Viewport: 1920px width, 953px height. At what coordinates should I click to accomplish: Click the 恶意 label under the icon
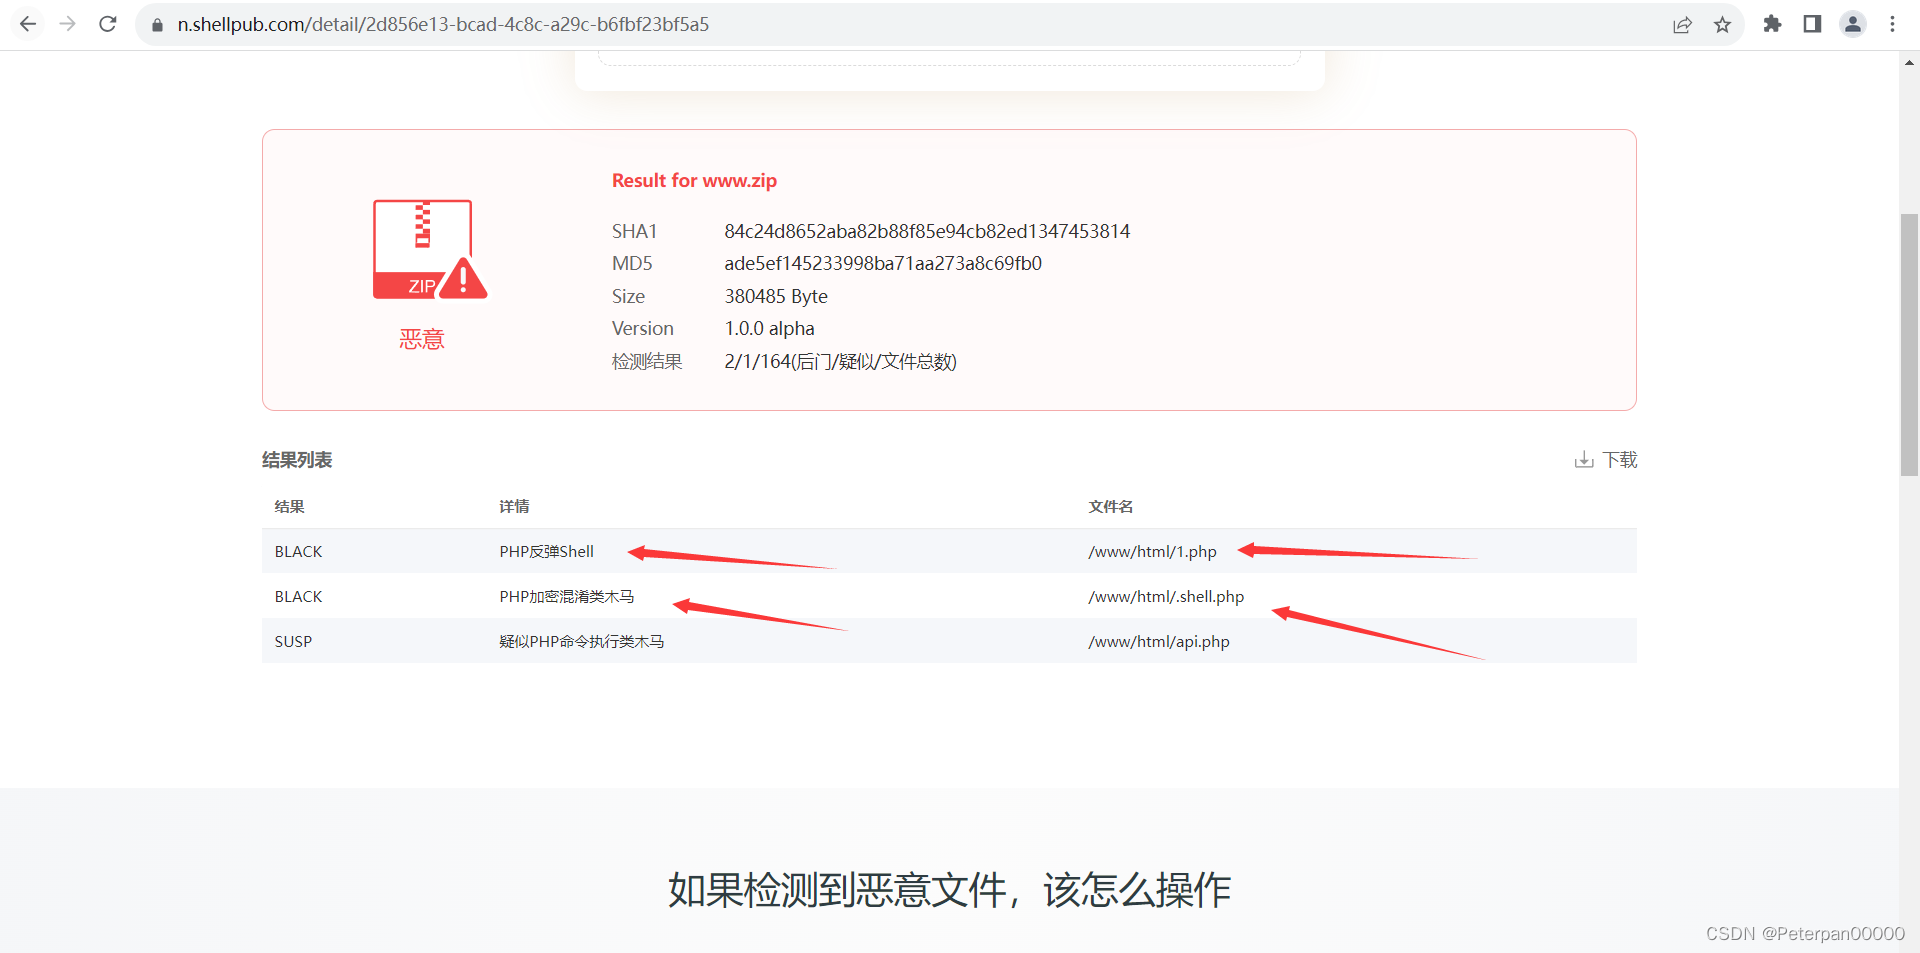point(421,339)
